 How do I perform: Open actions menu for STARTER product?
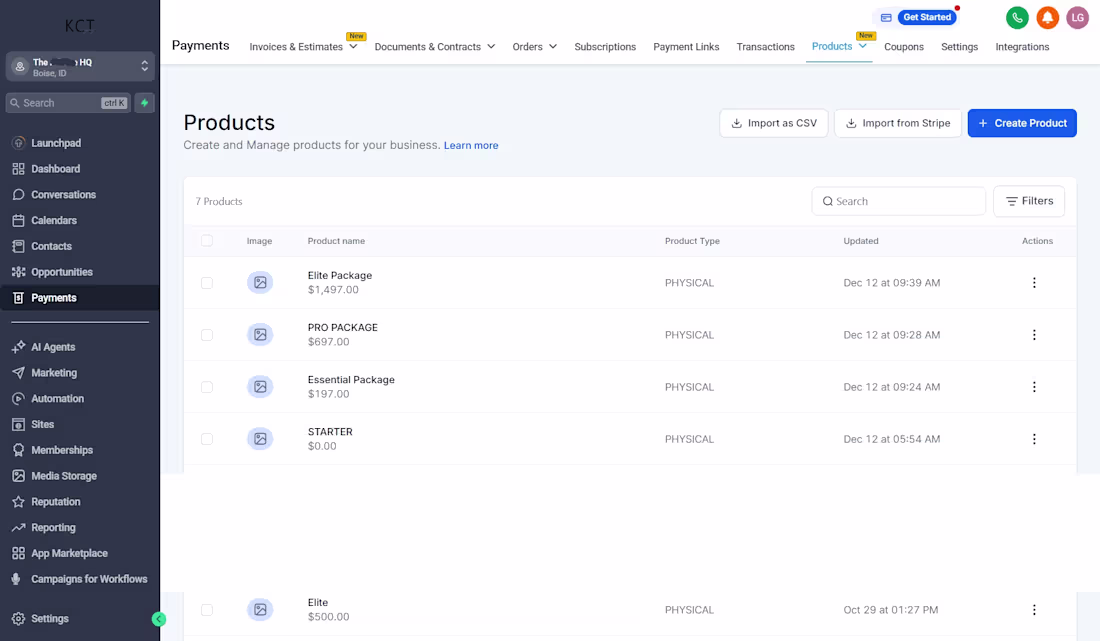click(1034, 439)
